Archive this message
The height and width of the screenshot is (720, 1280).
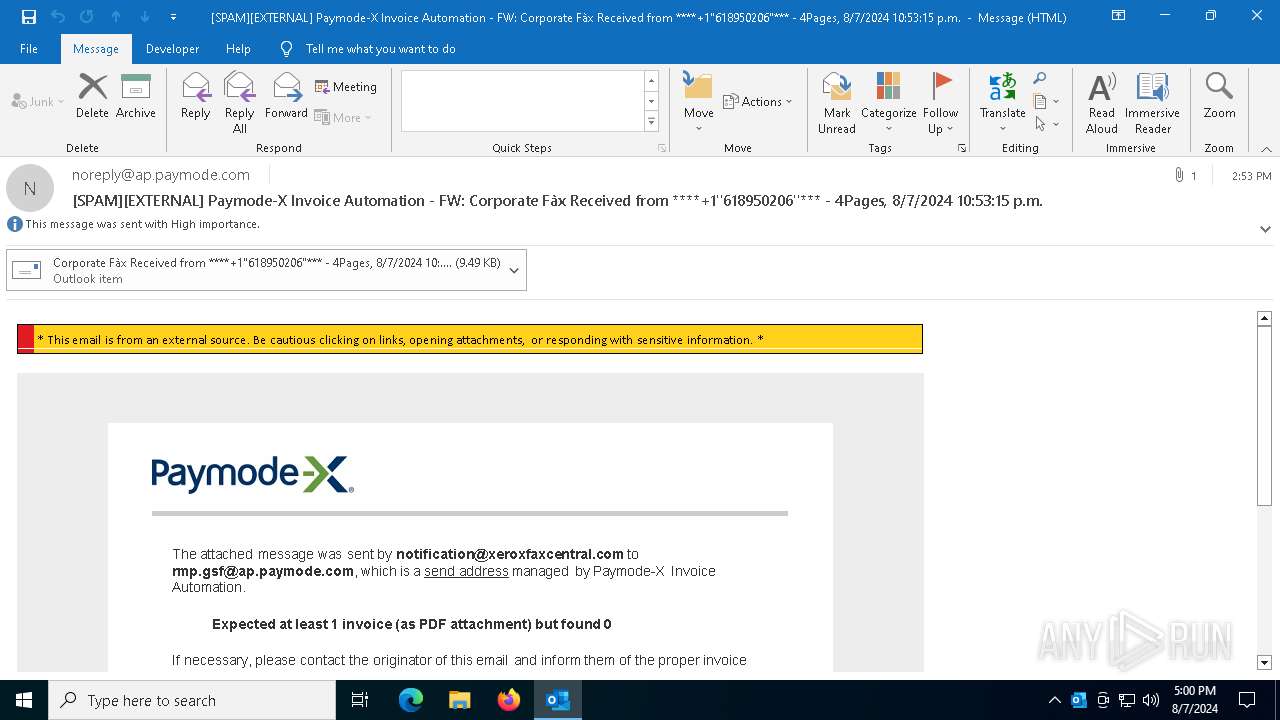(136, 96)
